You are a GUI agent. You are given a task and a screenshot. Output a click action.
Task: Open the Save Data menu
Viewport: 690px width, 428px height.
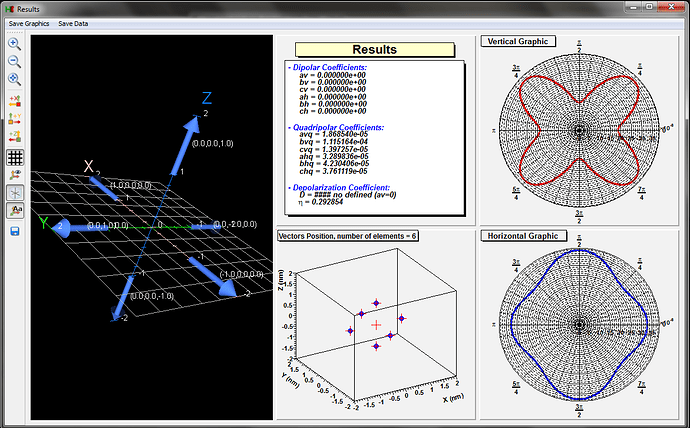point(72,22)
